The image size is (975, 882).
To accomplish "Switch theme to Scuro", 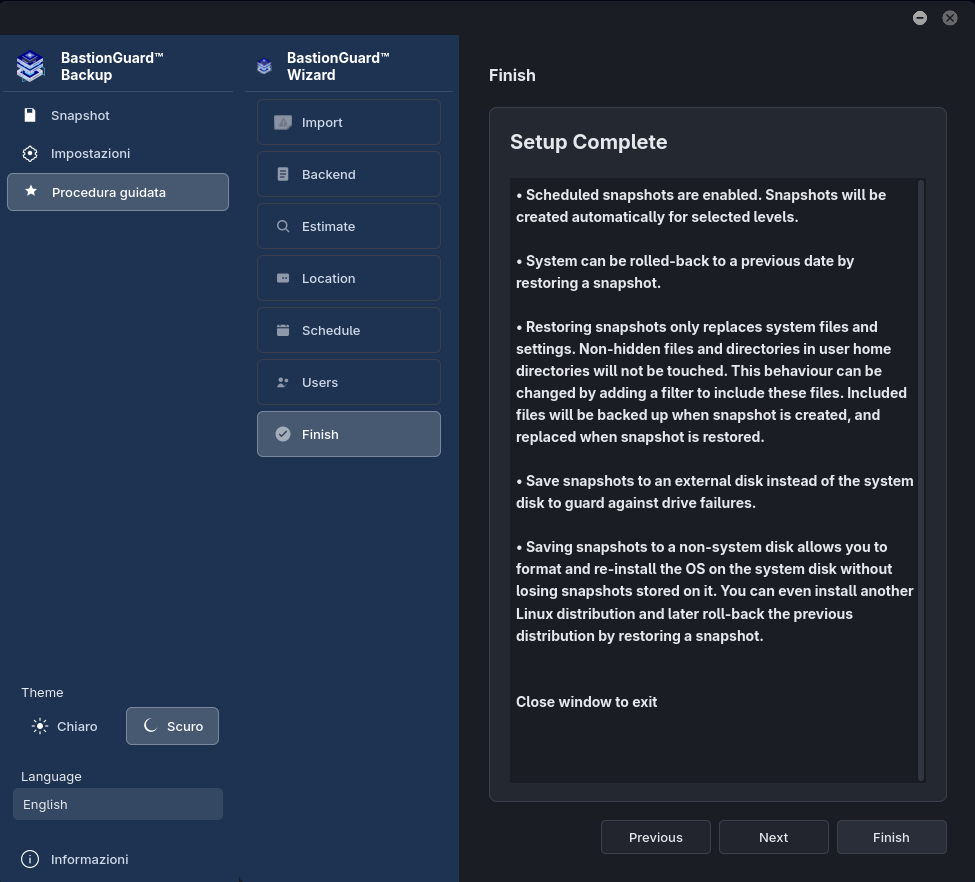I will click(x=172, y=726).
